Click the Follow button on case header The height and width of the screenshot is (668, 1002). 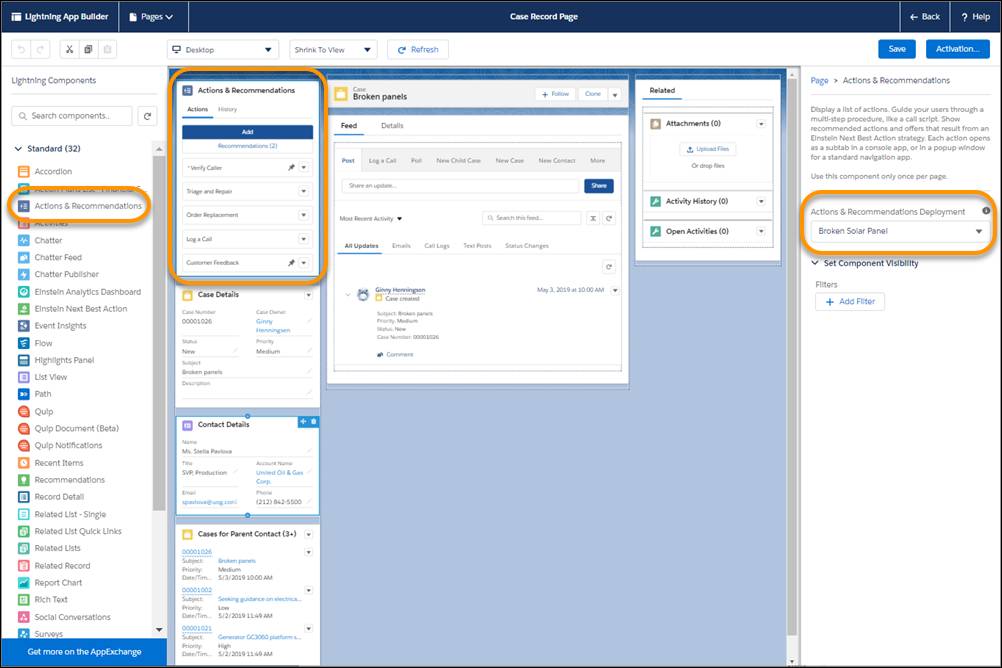[555, 94]
